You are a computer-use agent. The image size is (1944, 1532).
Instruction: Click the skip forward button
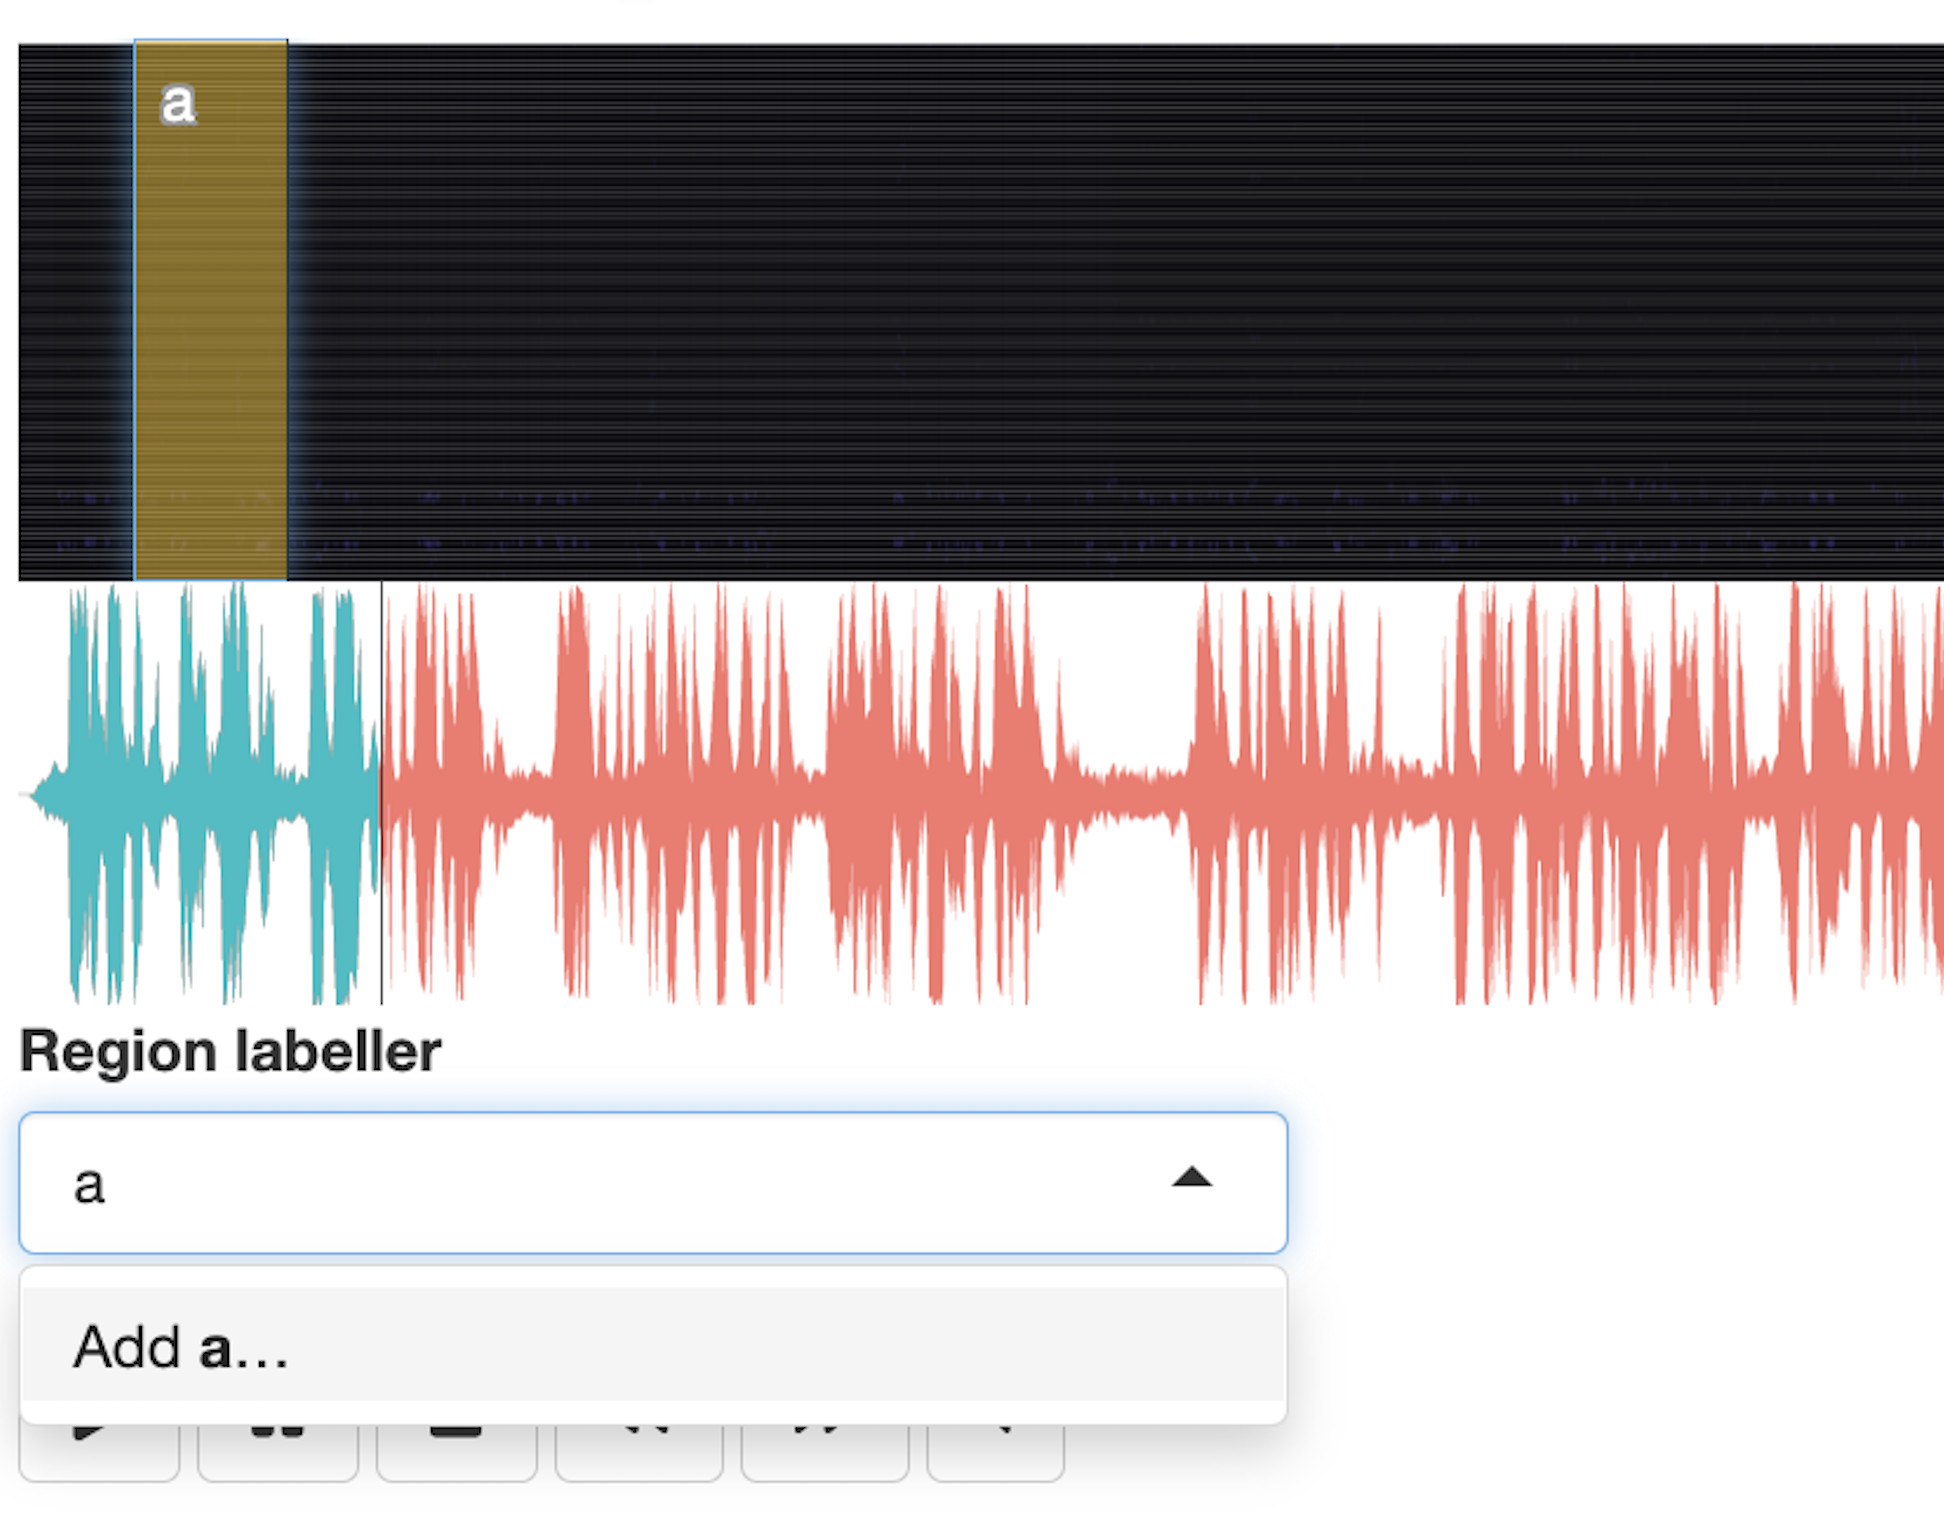click(824, 1452)
